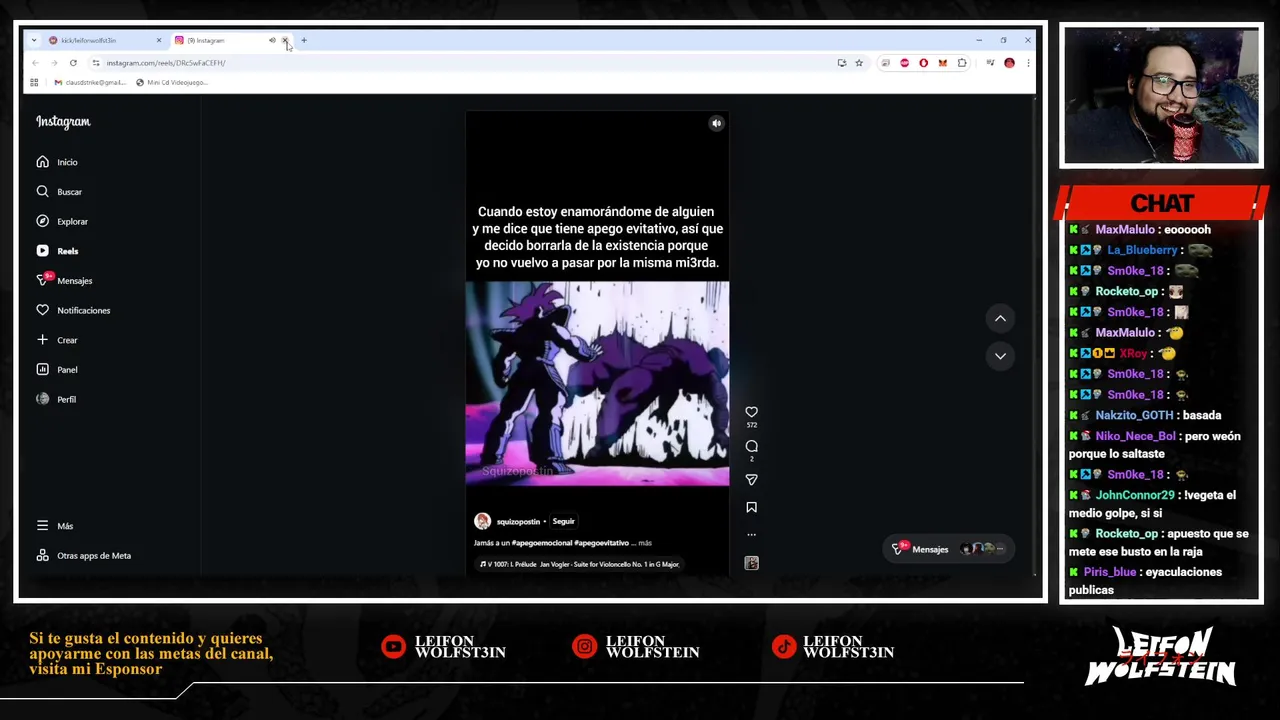The height and width of the screenshot is (720, 1280).
Task: Save the reel with bookmark icon
Action: click(751, 507)
